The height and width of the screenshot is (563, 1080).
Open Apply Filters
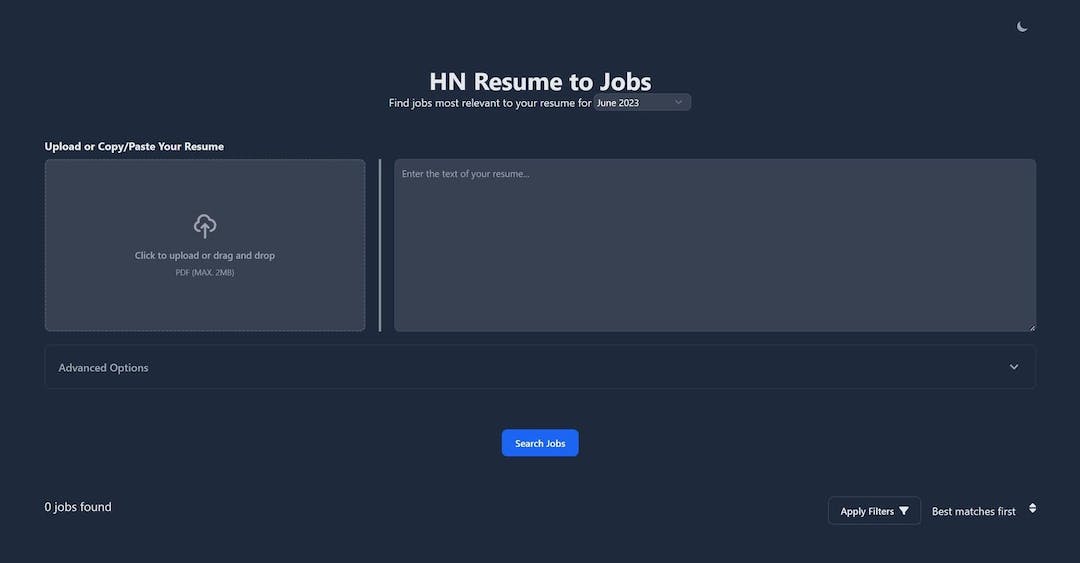(874, 511)
